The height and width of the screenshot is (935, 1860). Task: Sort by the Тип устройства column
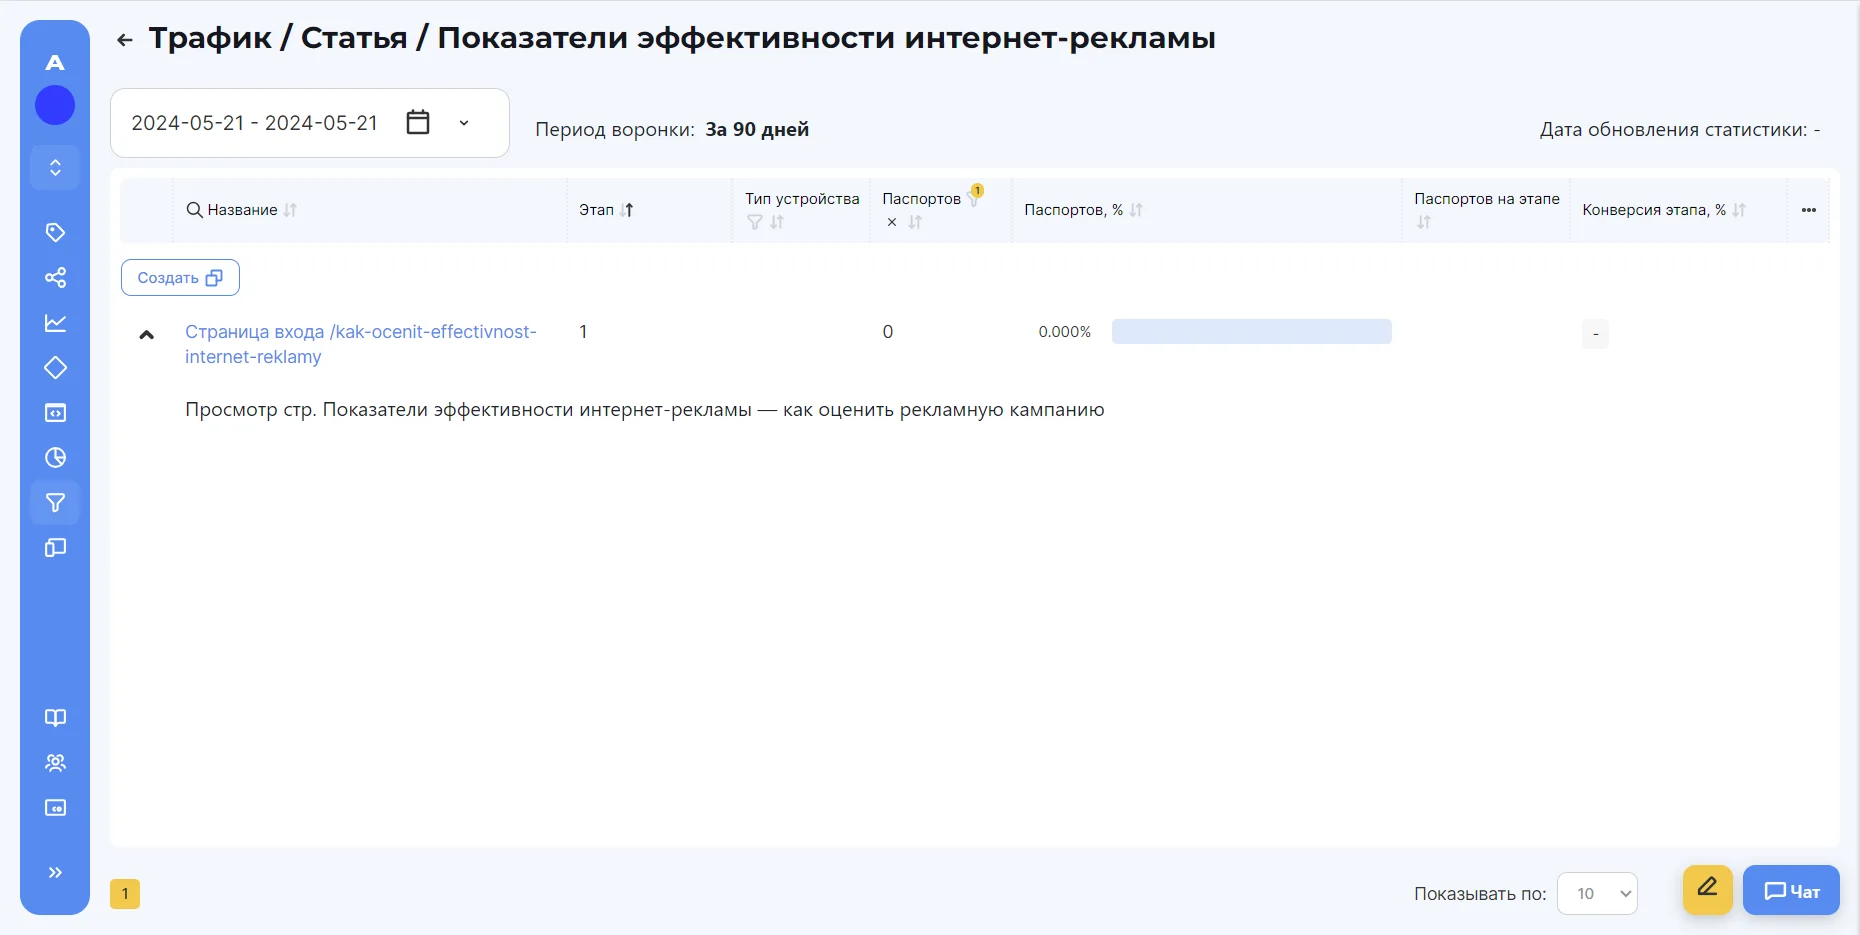[x=777, y=222]
